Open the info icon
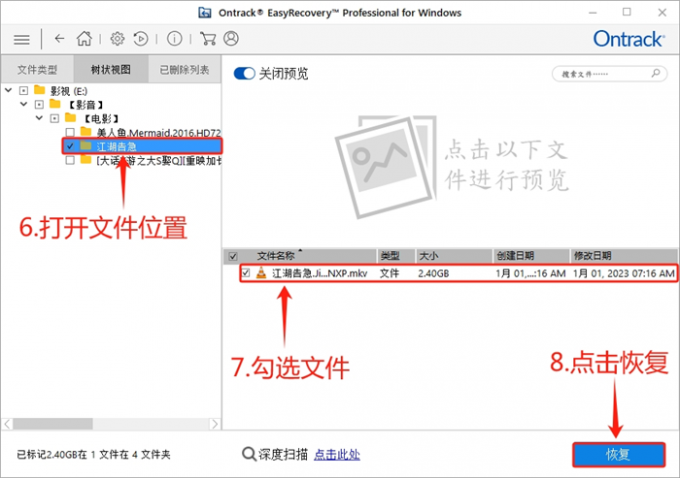 coord(174,39)
